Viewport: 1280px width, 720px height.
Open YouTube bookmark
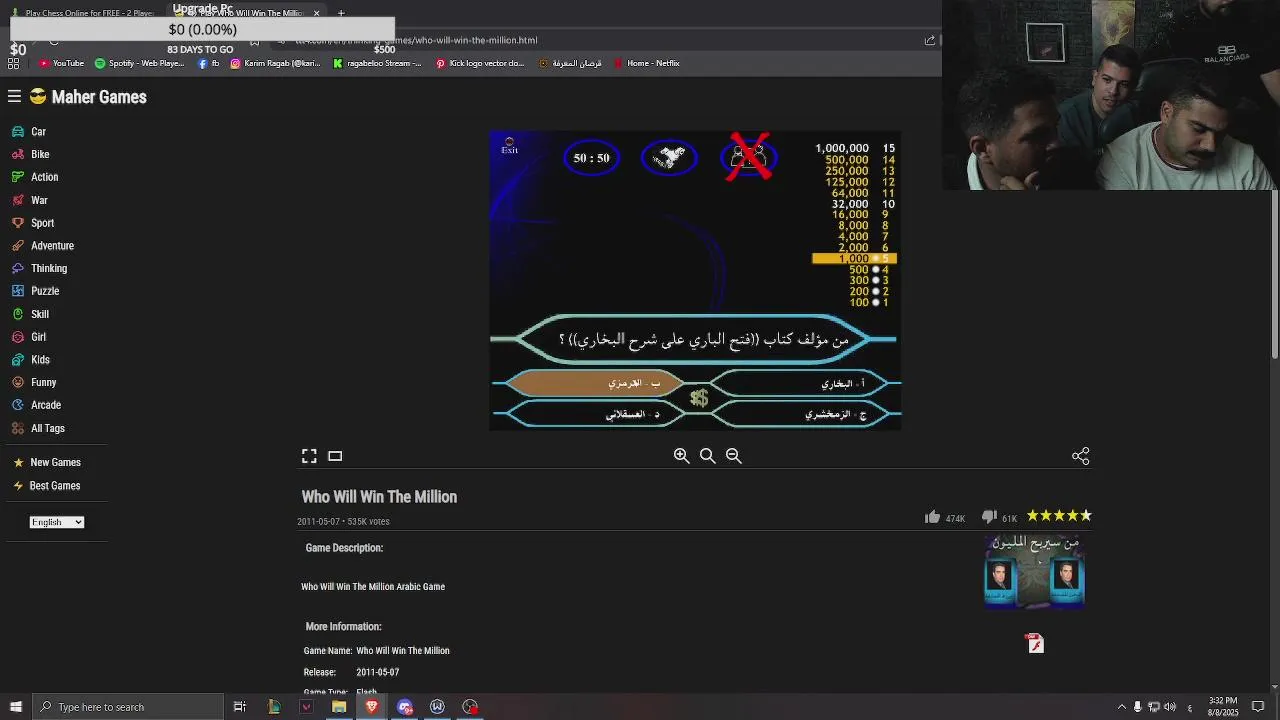61,63
